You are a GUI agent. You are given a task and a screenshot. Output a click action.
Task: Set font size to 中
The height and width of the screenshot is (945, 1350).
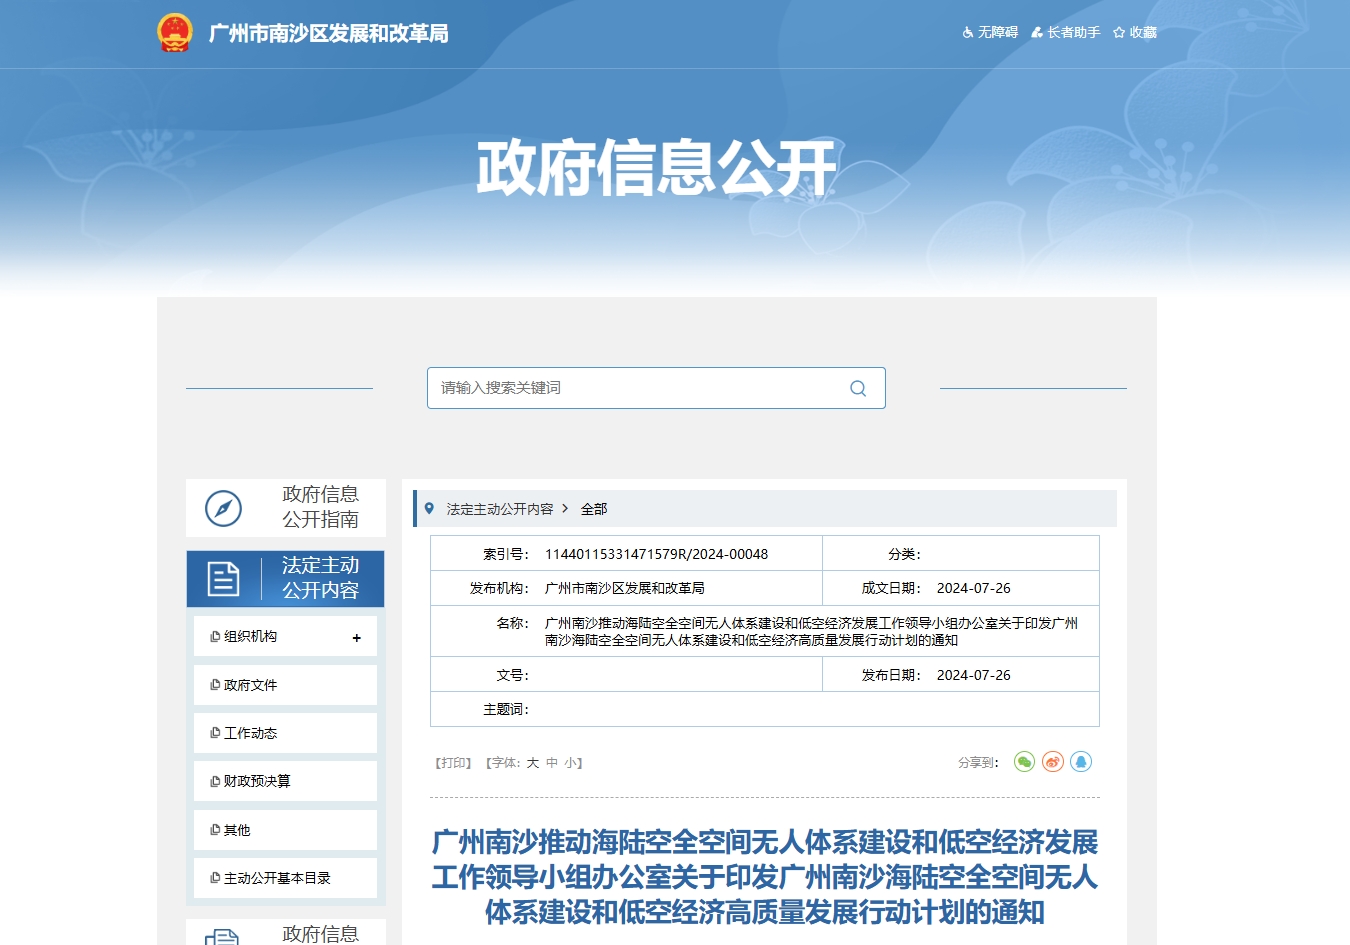[552, 763]
